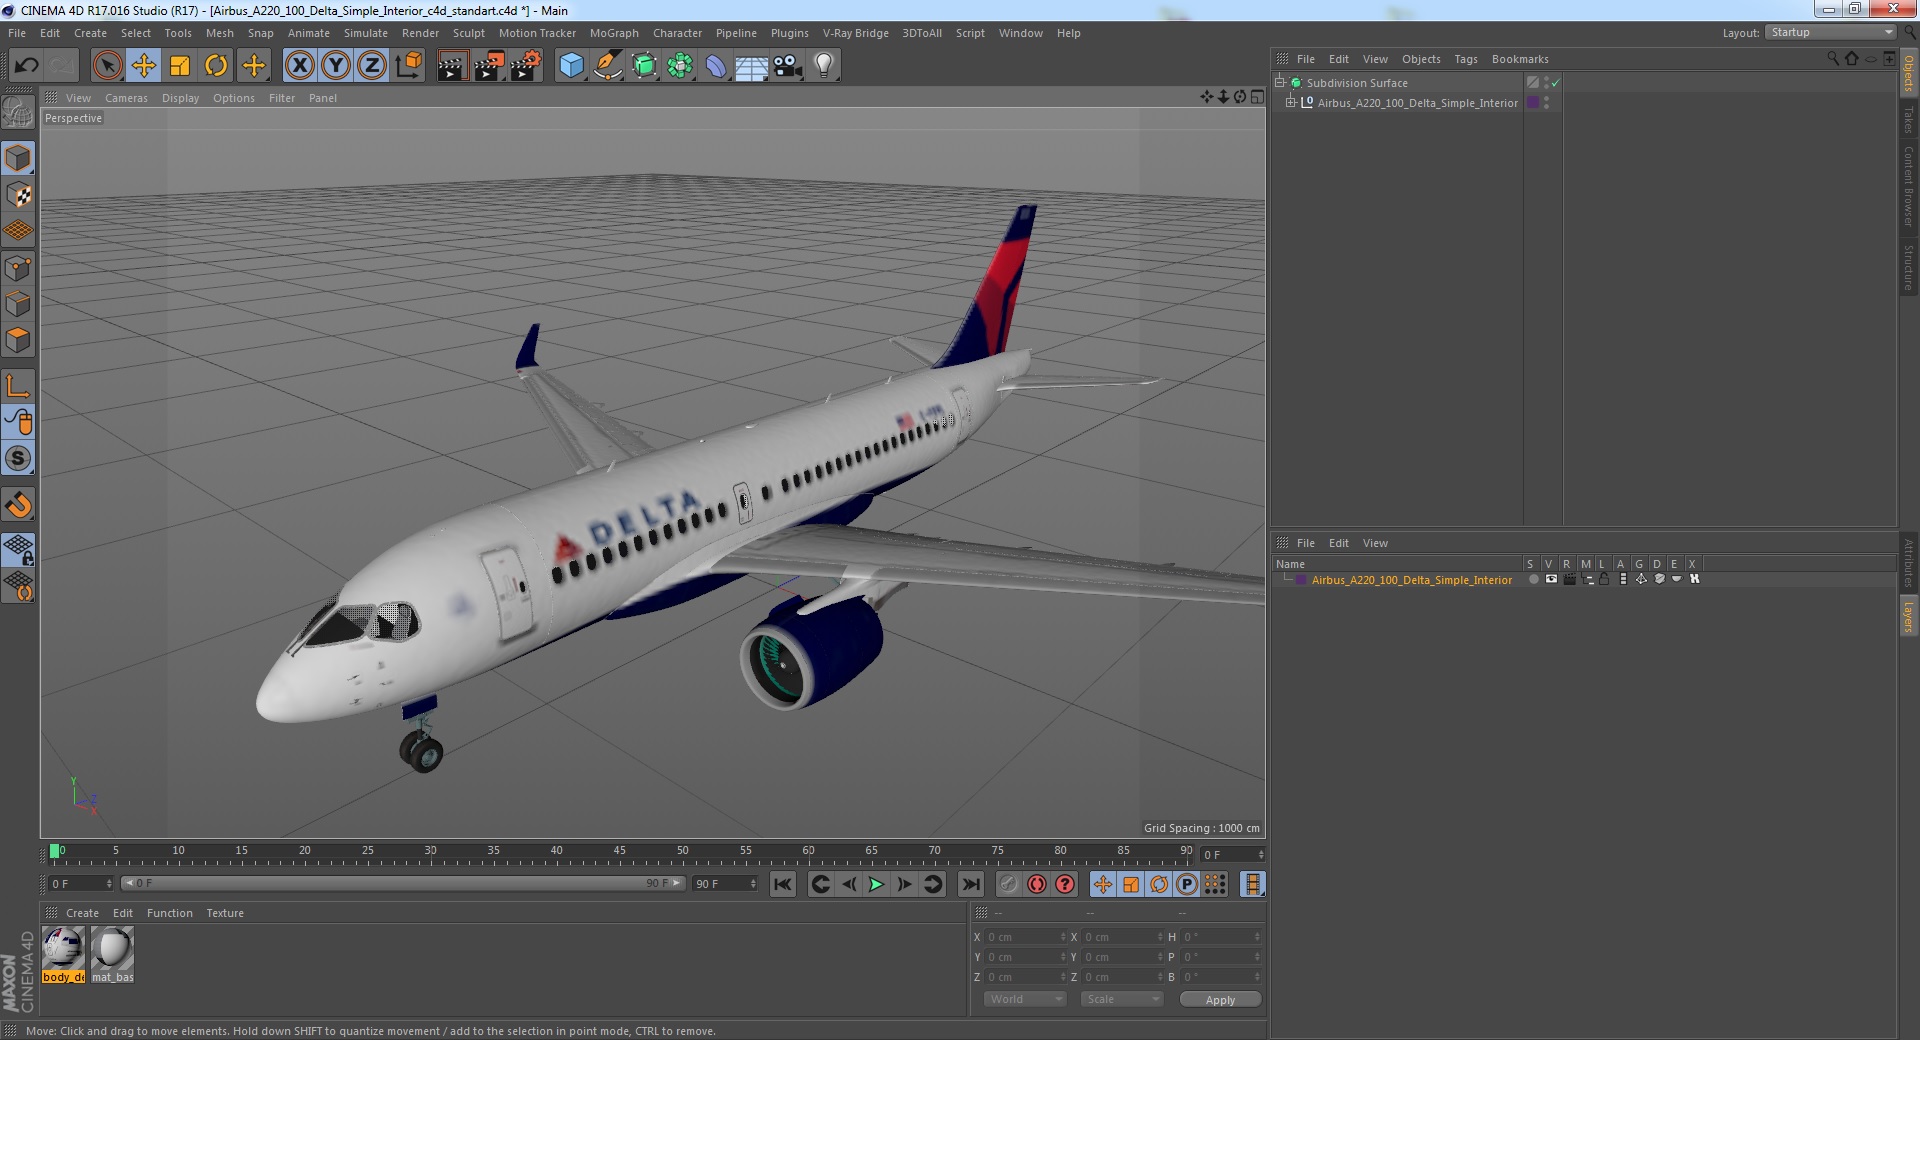Go to start of animation
The width and height of the screenshot is (1920, 1158).
coord(782,884)
